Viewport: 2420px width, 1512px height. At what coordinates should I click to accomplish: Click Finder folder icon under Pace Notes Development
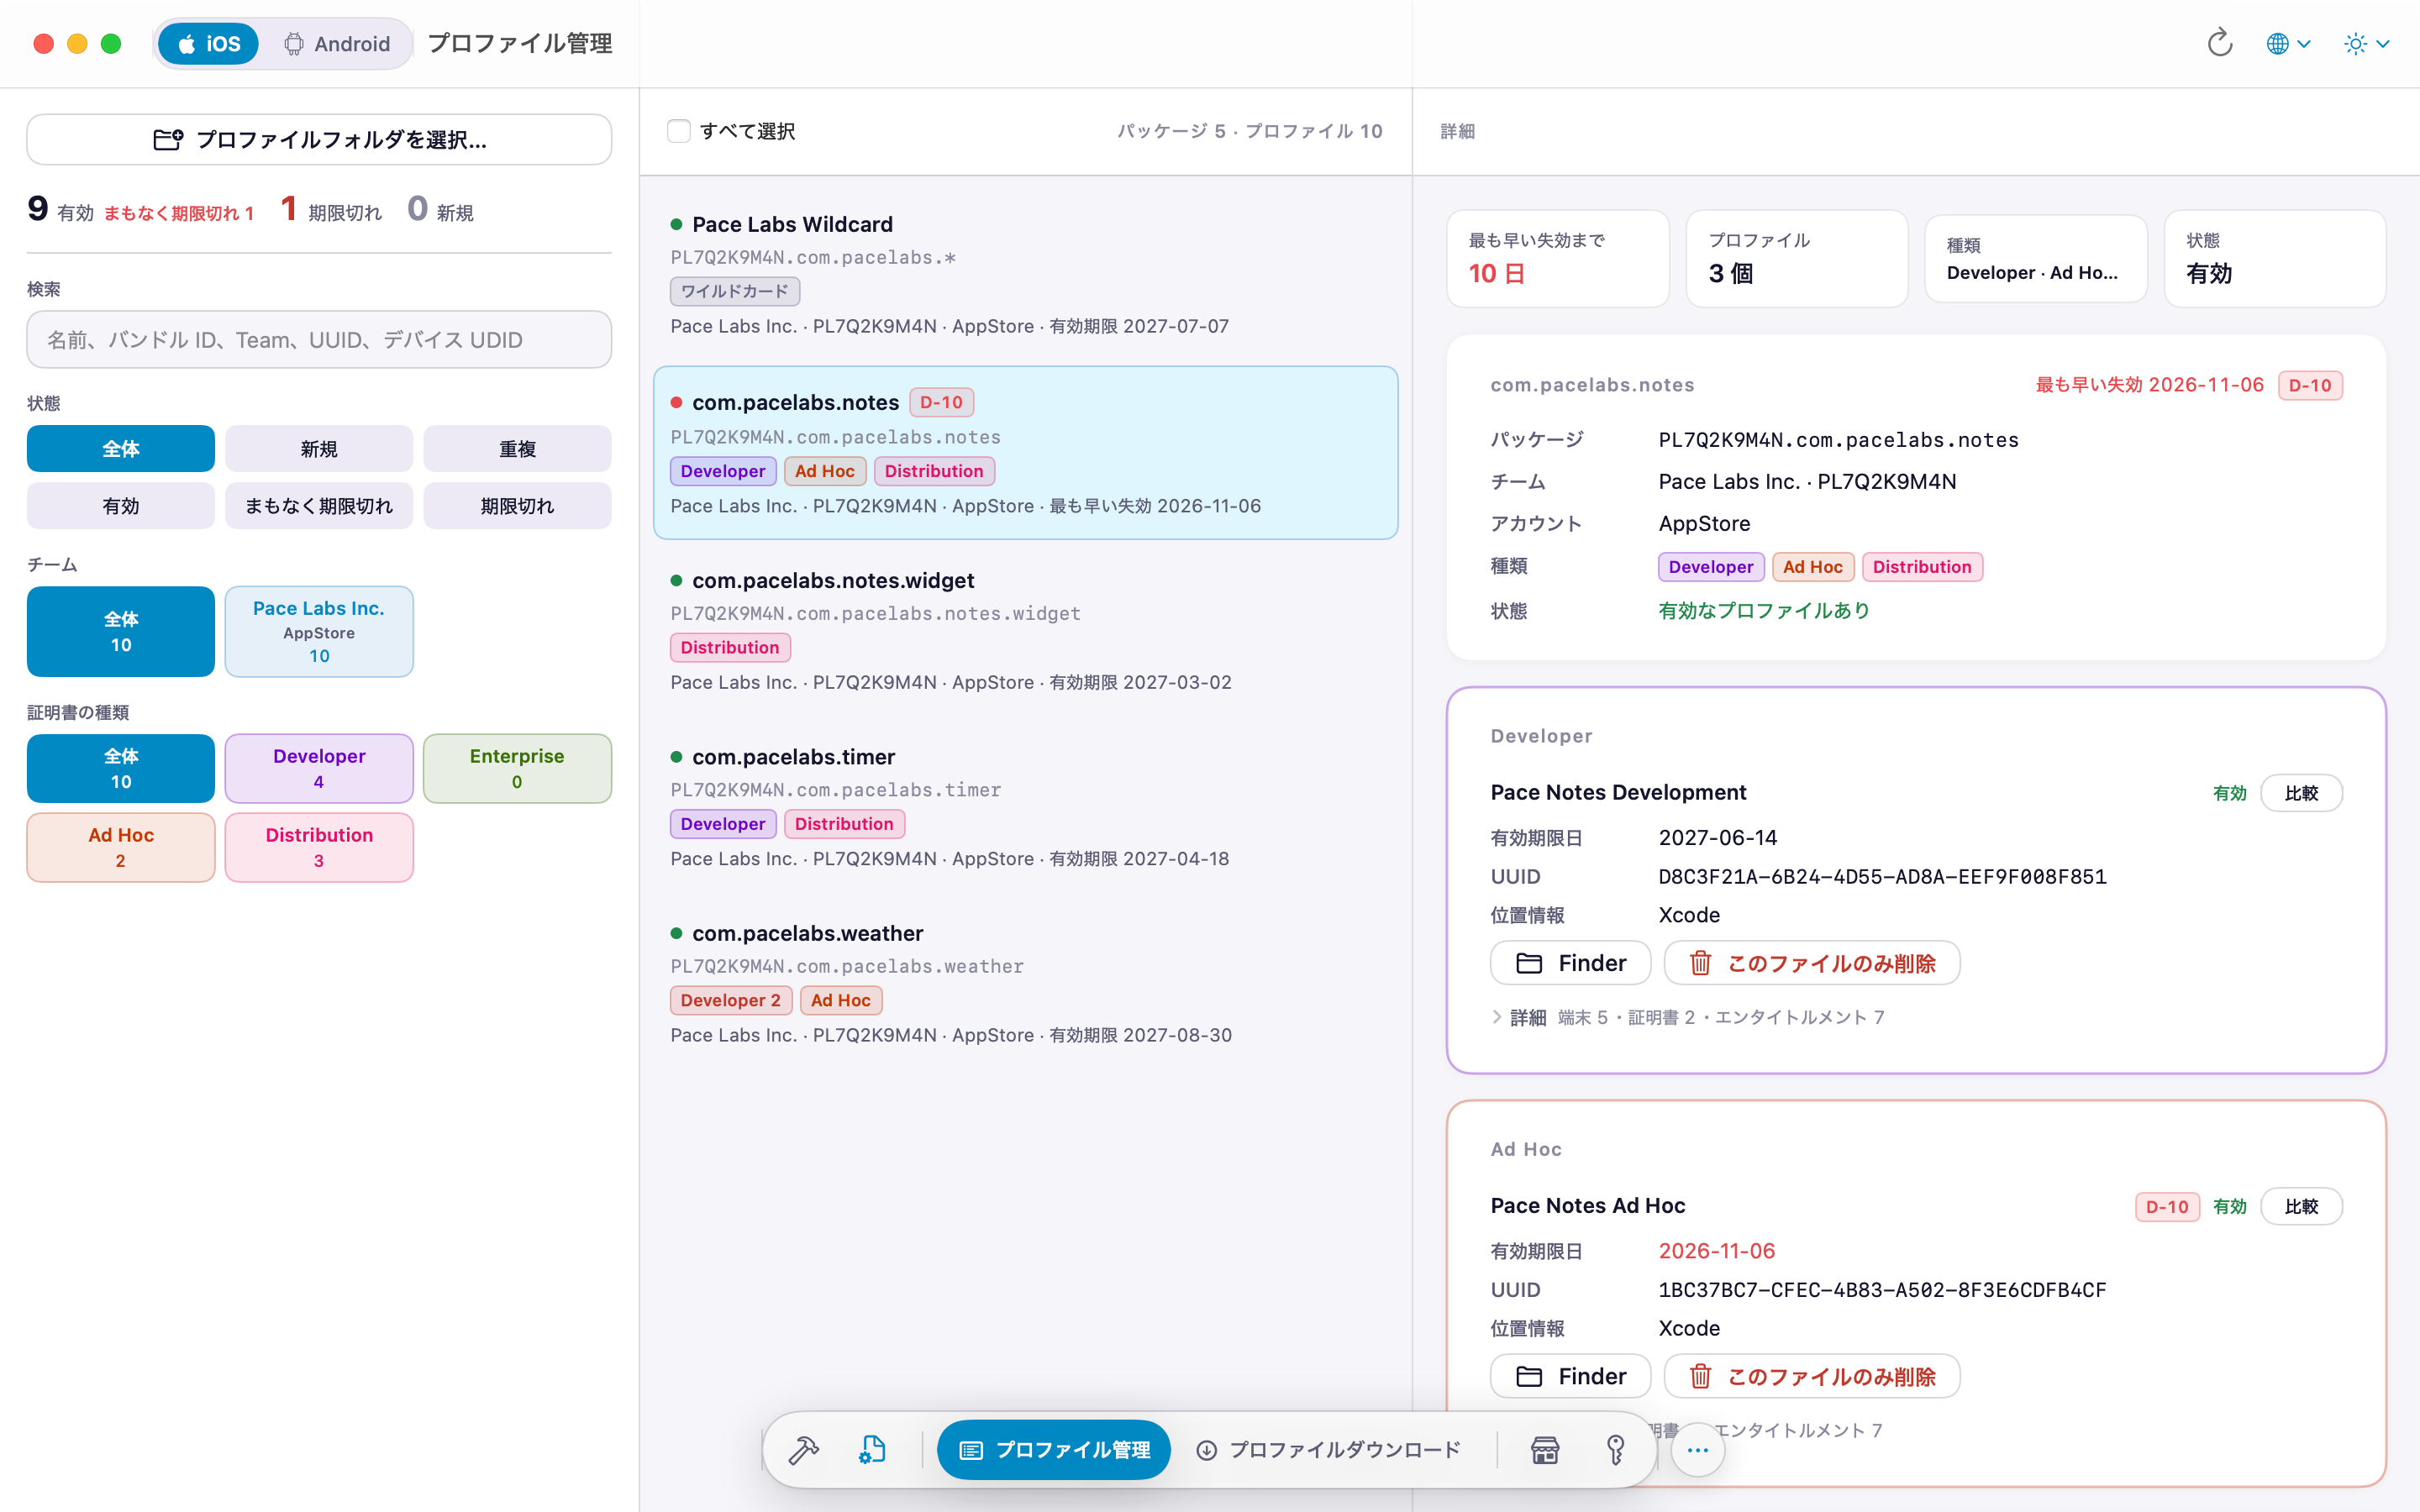[x=1529, y=963]
